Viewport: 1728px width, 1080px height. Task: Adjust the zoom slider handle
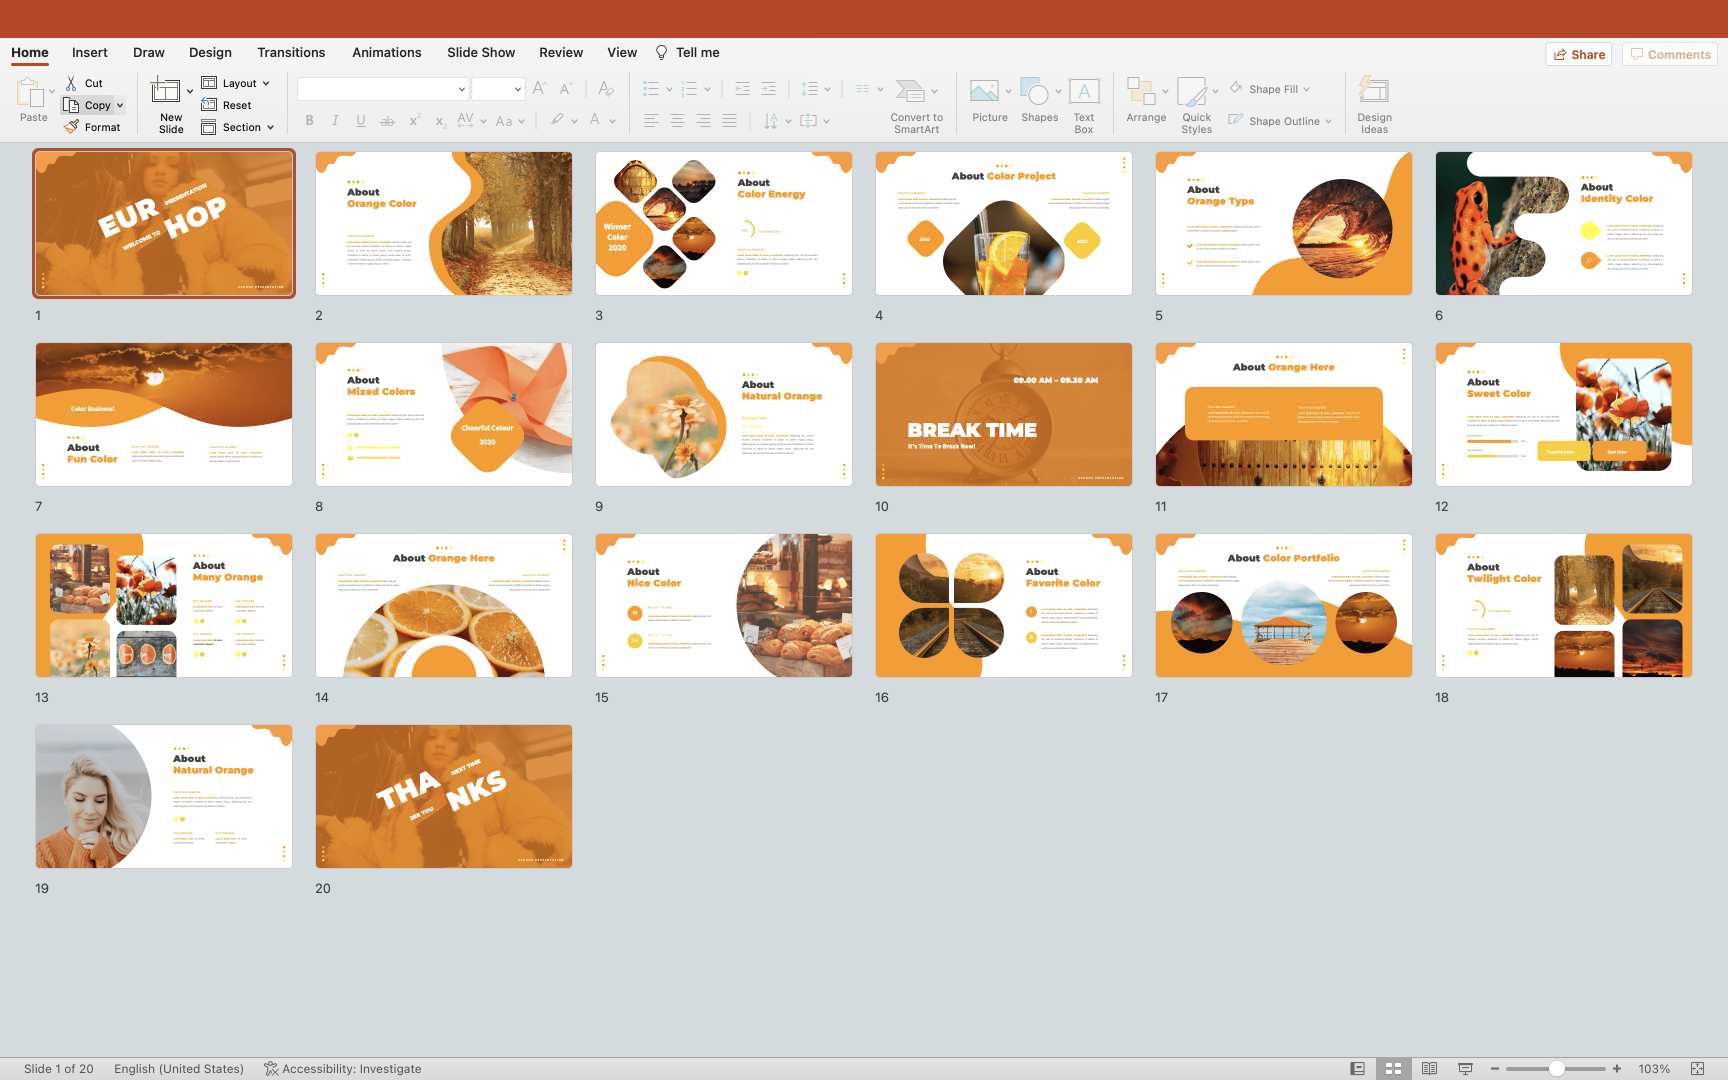[1557, 1069]
